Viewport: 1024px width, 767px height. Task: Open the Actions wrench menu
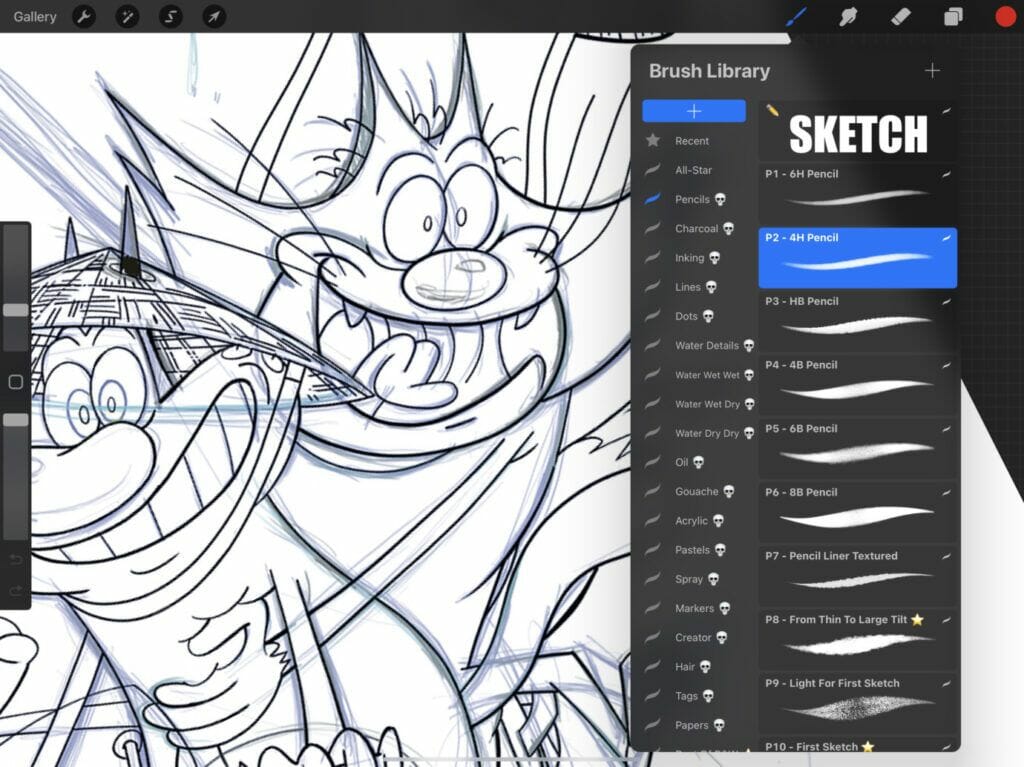pyautogui.click(x=84, y=16)
